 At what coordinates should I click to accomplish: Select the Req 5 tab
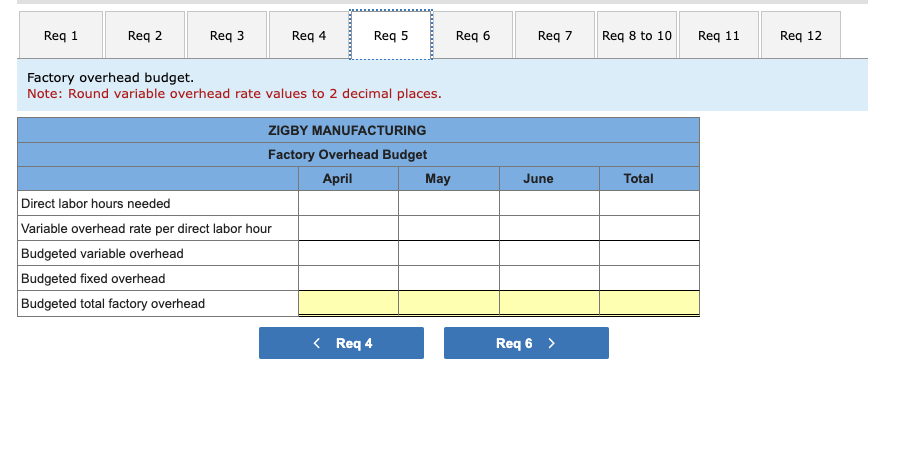(391, 35)
